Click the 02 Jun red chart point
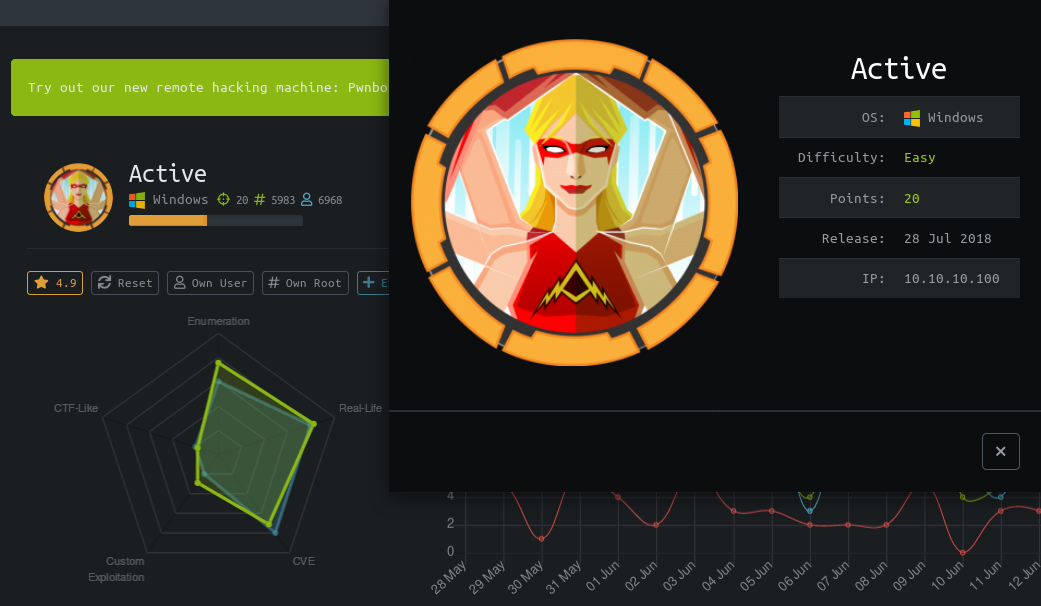Image resolution: width=1041 pixels, height=606 pixels. coord(656,525)
